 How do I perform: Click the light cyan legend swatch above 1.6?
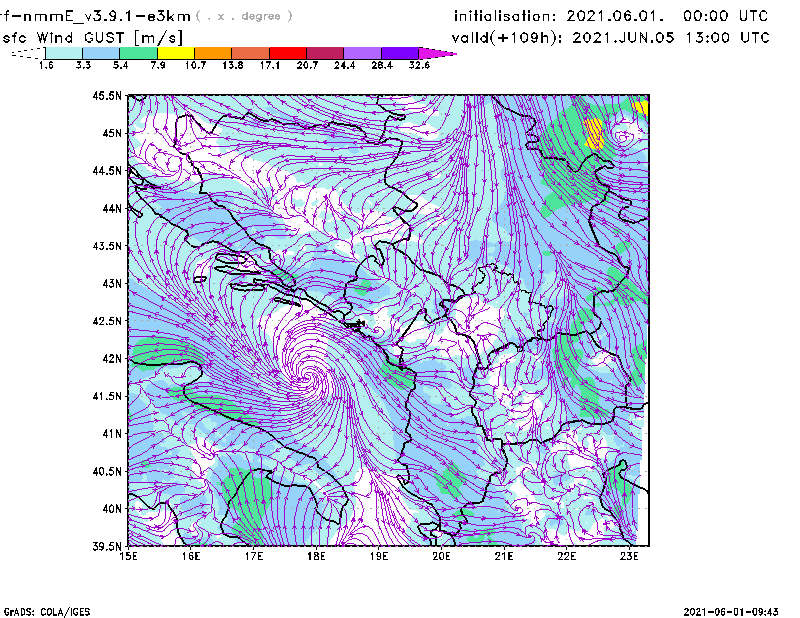pos(64,53)
